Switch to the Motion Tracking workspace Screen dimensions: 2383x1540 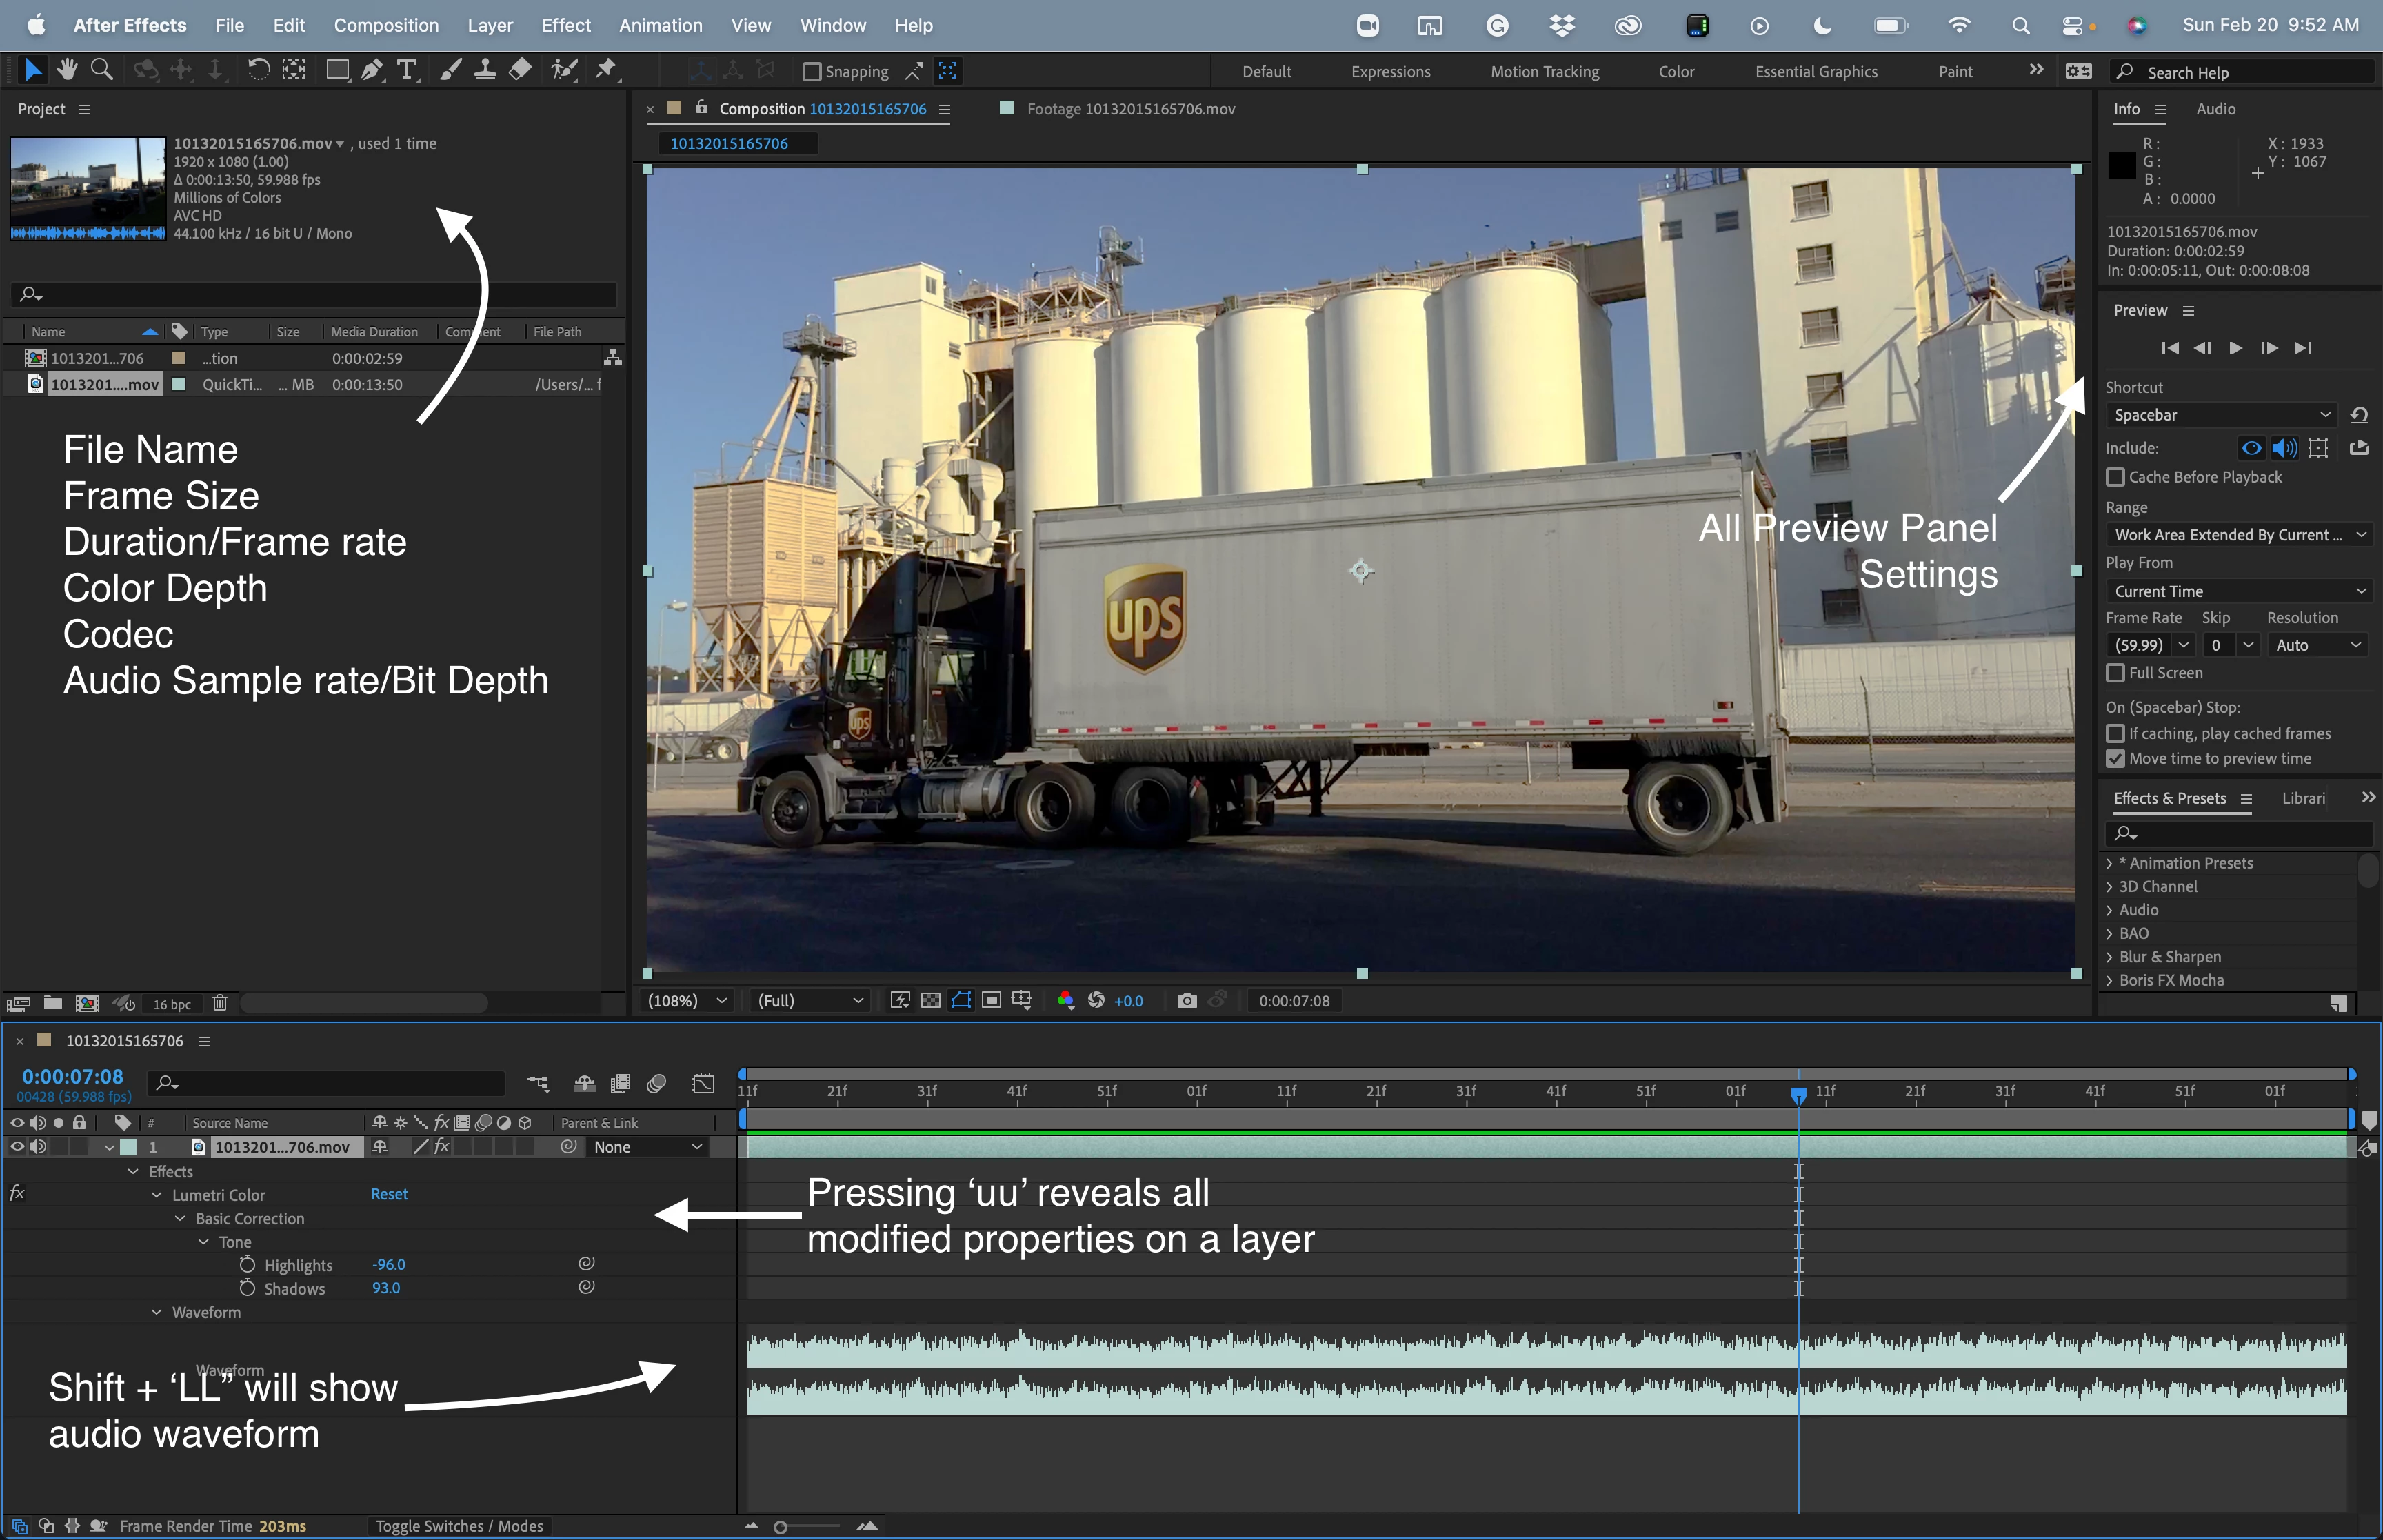1544,72
